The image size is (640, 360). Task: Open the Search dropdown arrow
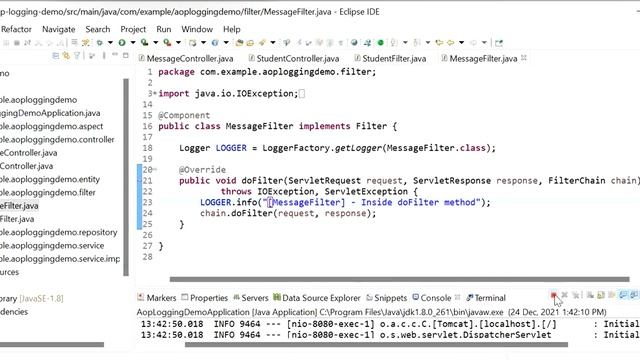[x=273, y=42]
